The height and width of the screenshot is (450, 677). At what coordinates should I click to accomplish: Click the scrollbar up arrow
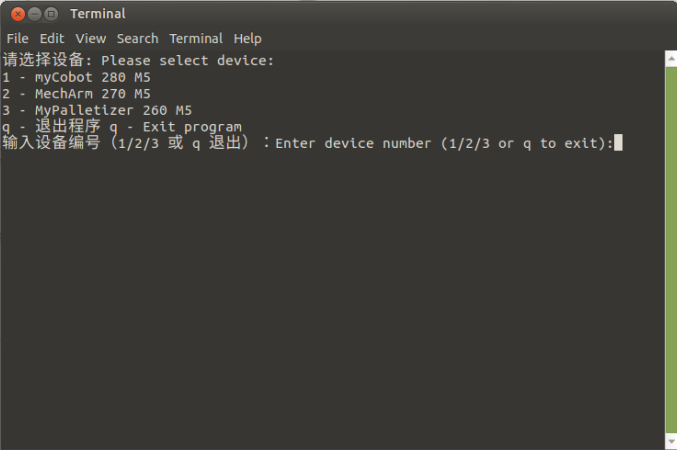pos(671,55)
